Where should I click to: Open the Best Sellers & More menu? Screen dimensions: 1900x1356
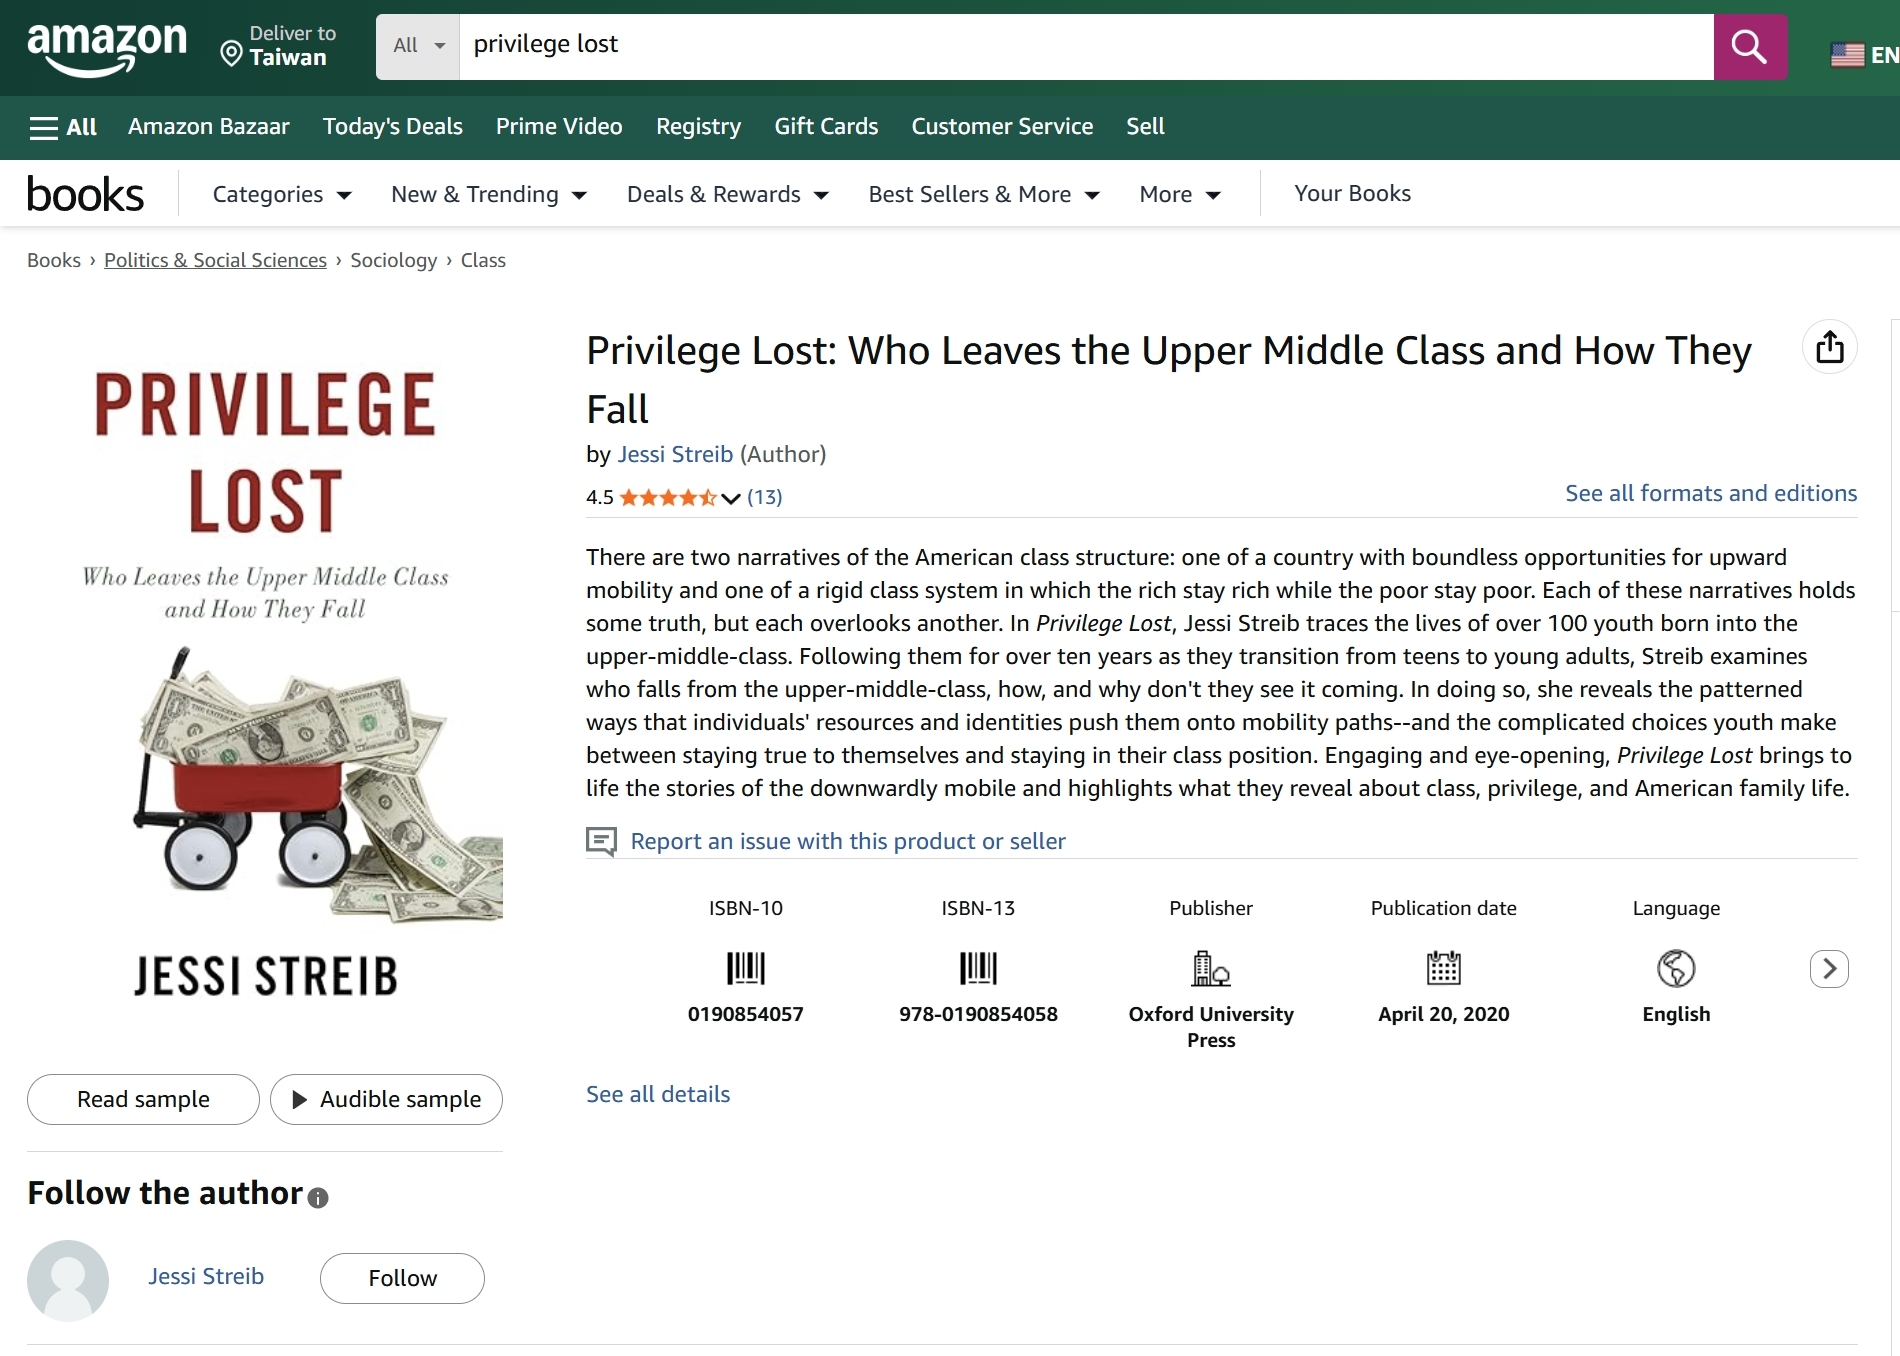[x=983, y=194]
